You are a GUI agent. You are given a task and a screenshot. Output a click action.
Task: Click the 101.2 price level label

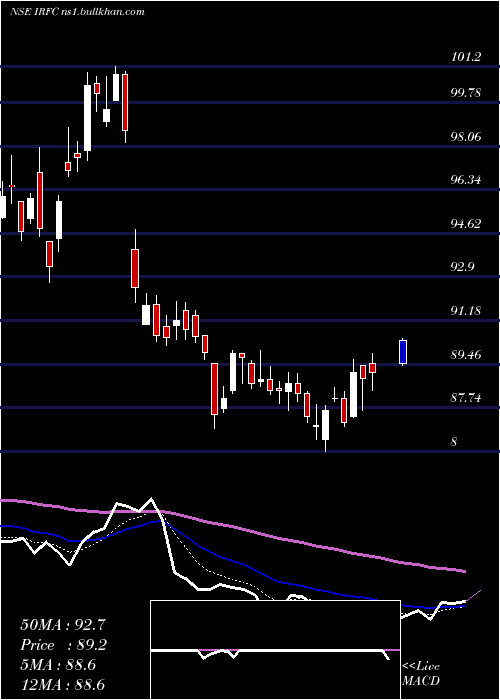pyautogui.click(x=467, y=57)
